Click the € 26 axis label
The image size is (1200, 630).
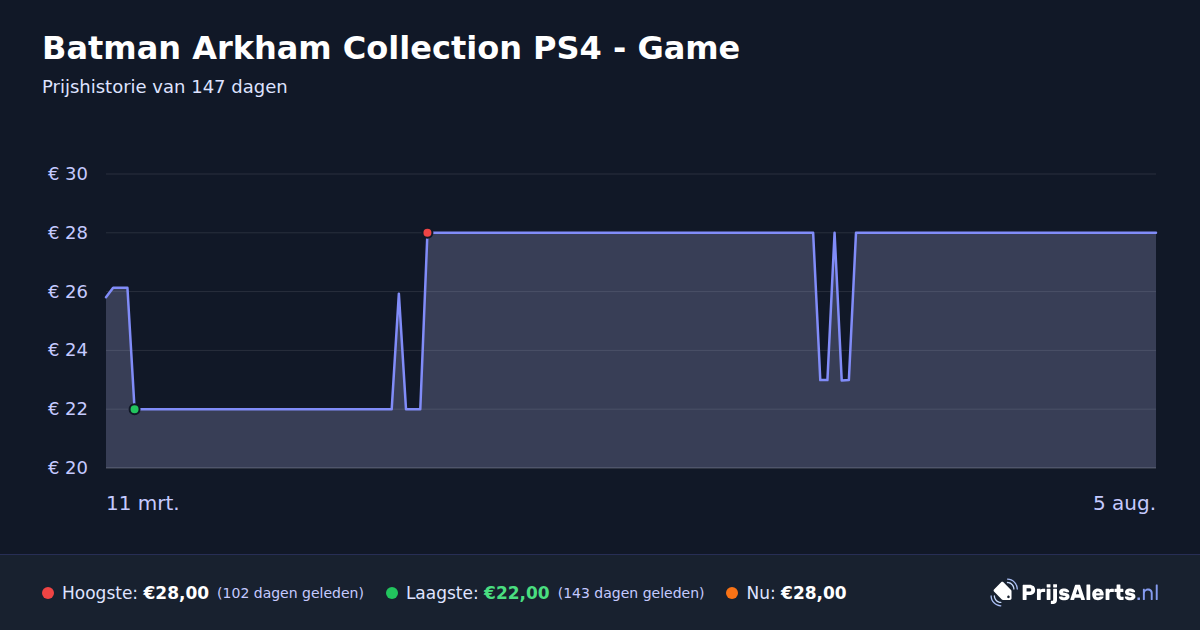[x=68, y=292]
